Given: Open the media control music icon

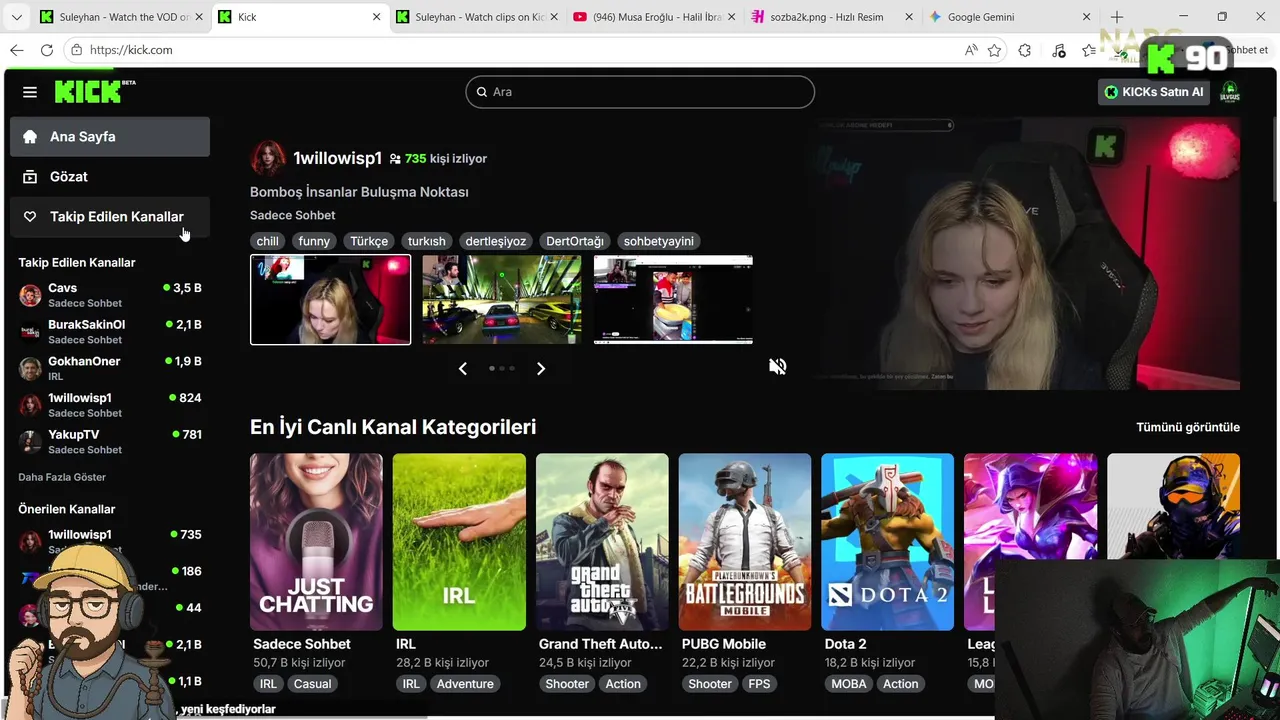Looking at the screenshot, I should point(1059,50).
